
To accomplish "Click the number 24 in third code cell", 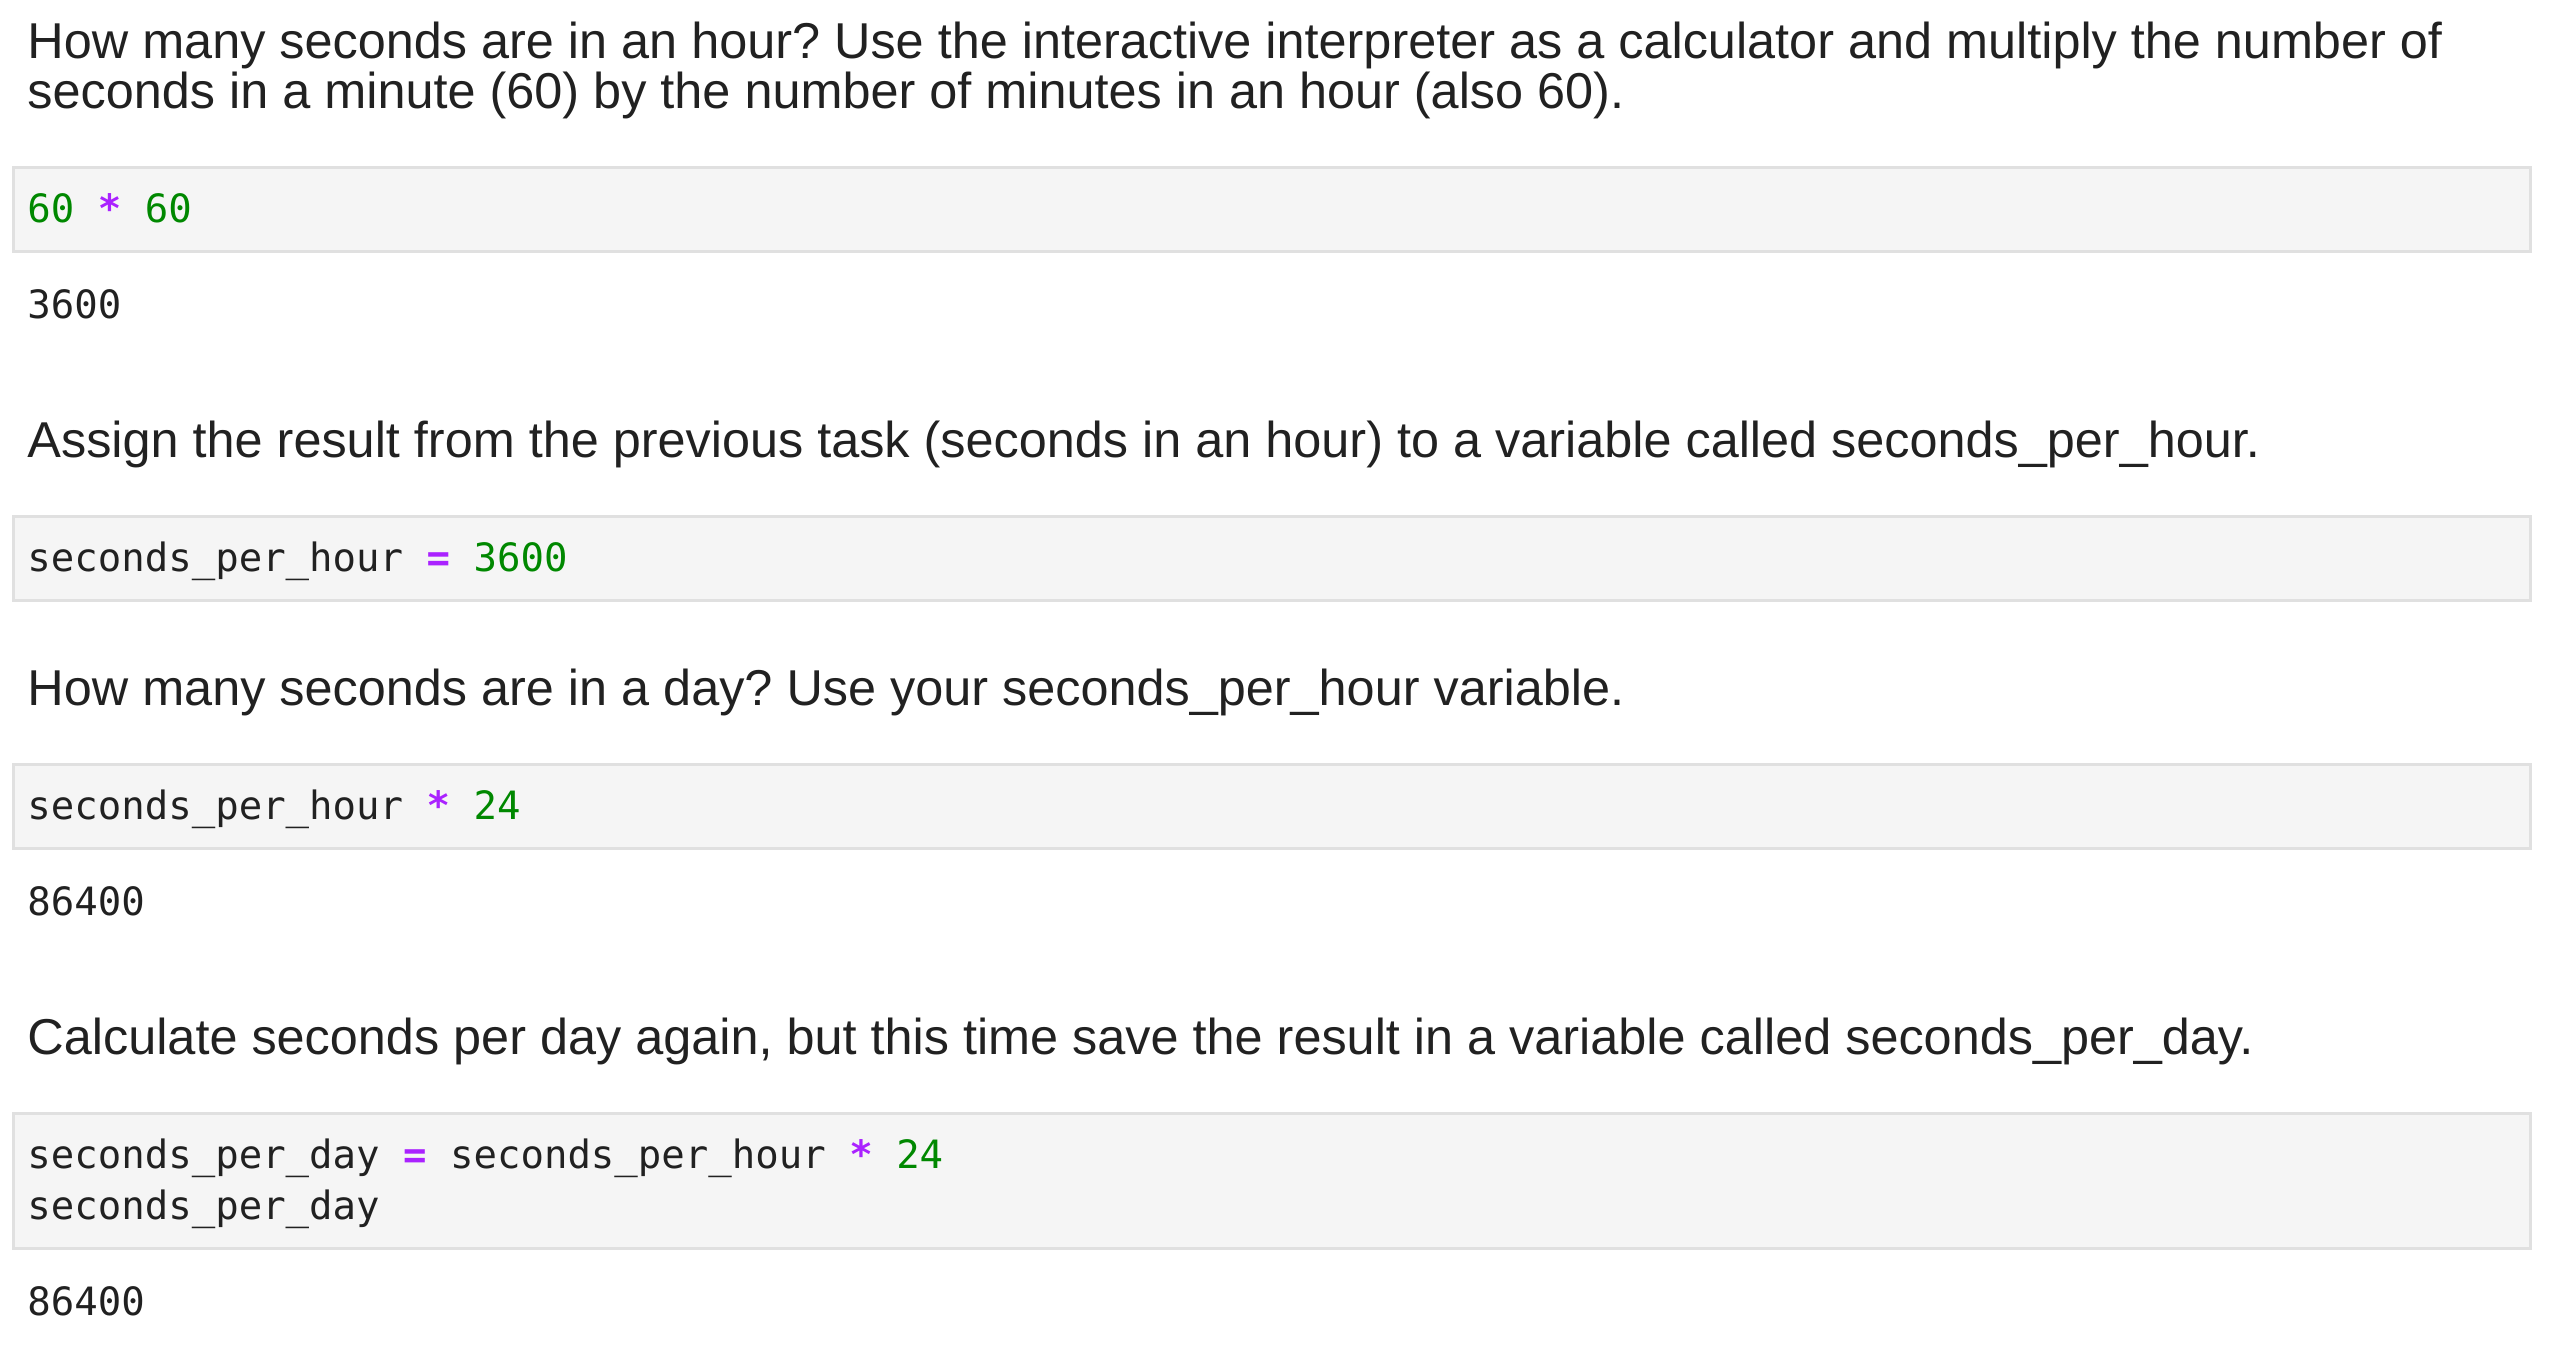I will [x=496, y=806].
